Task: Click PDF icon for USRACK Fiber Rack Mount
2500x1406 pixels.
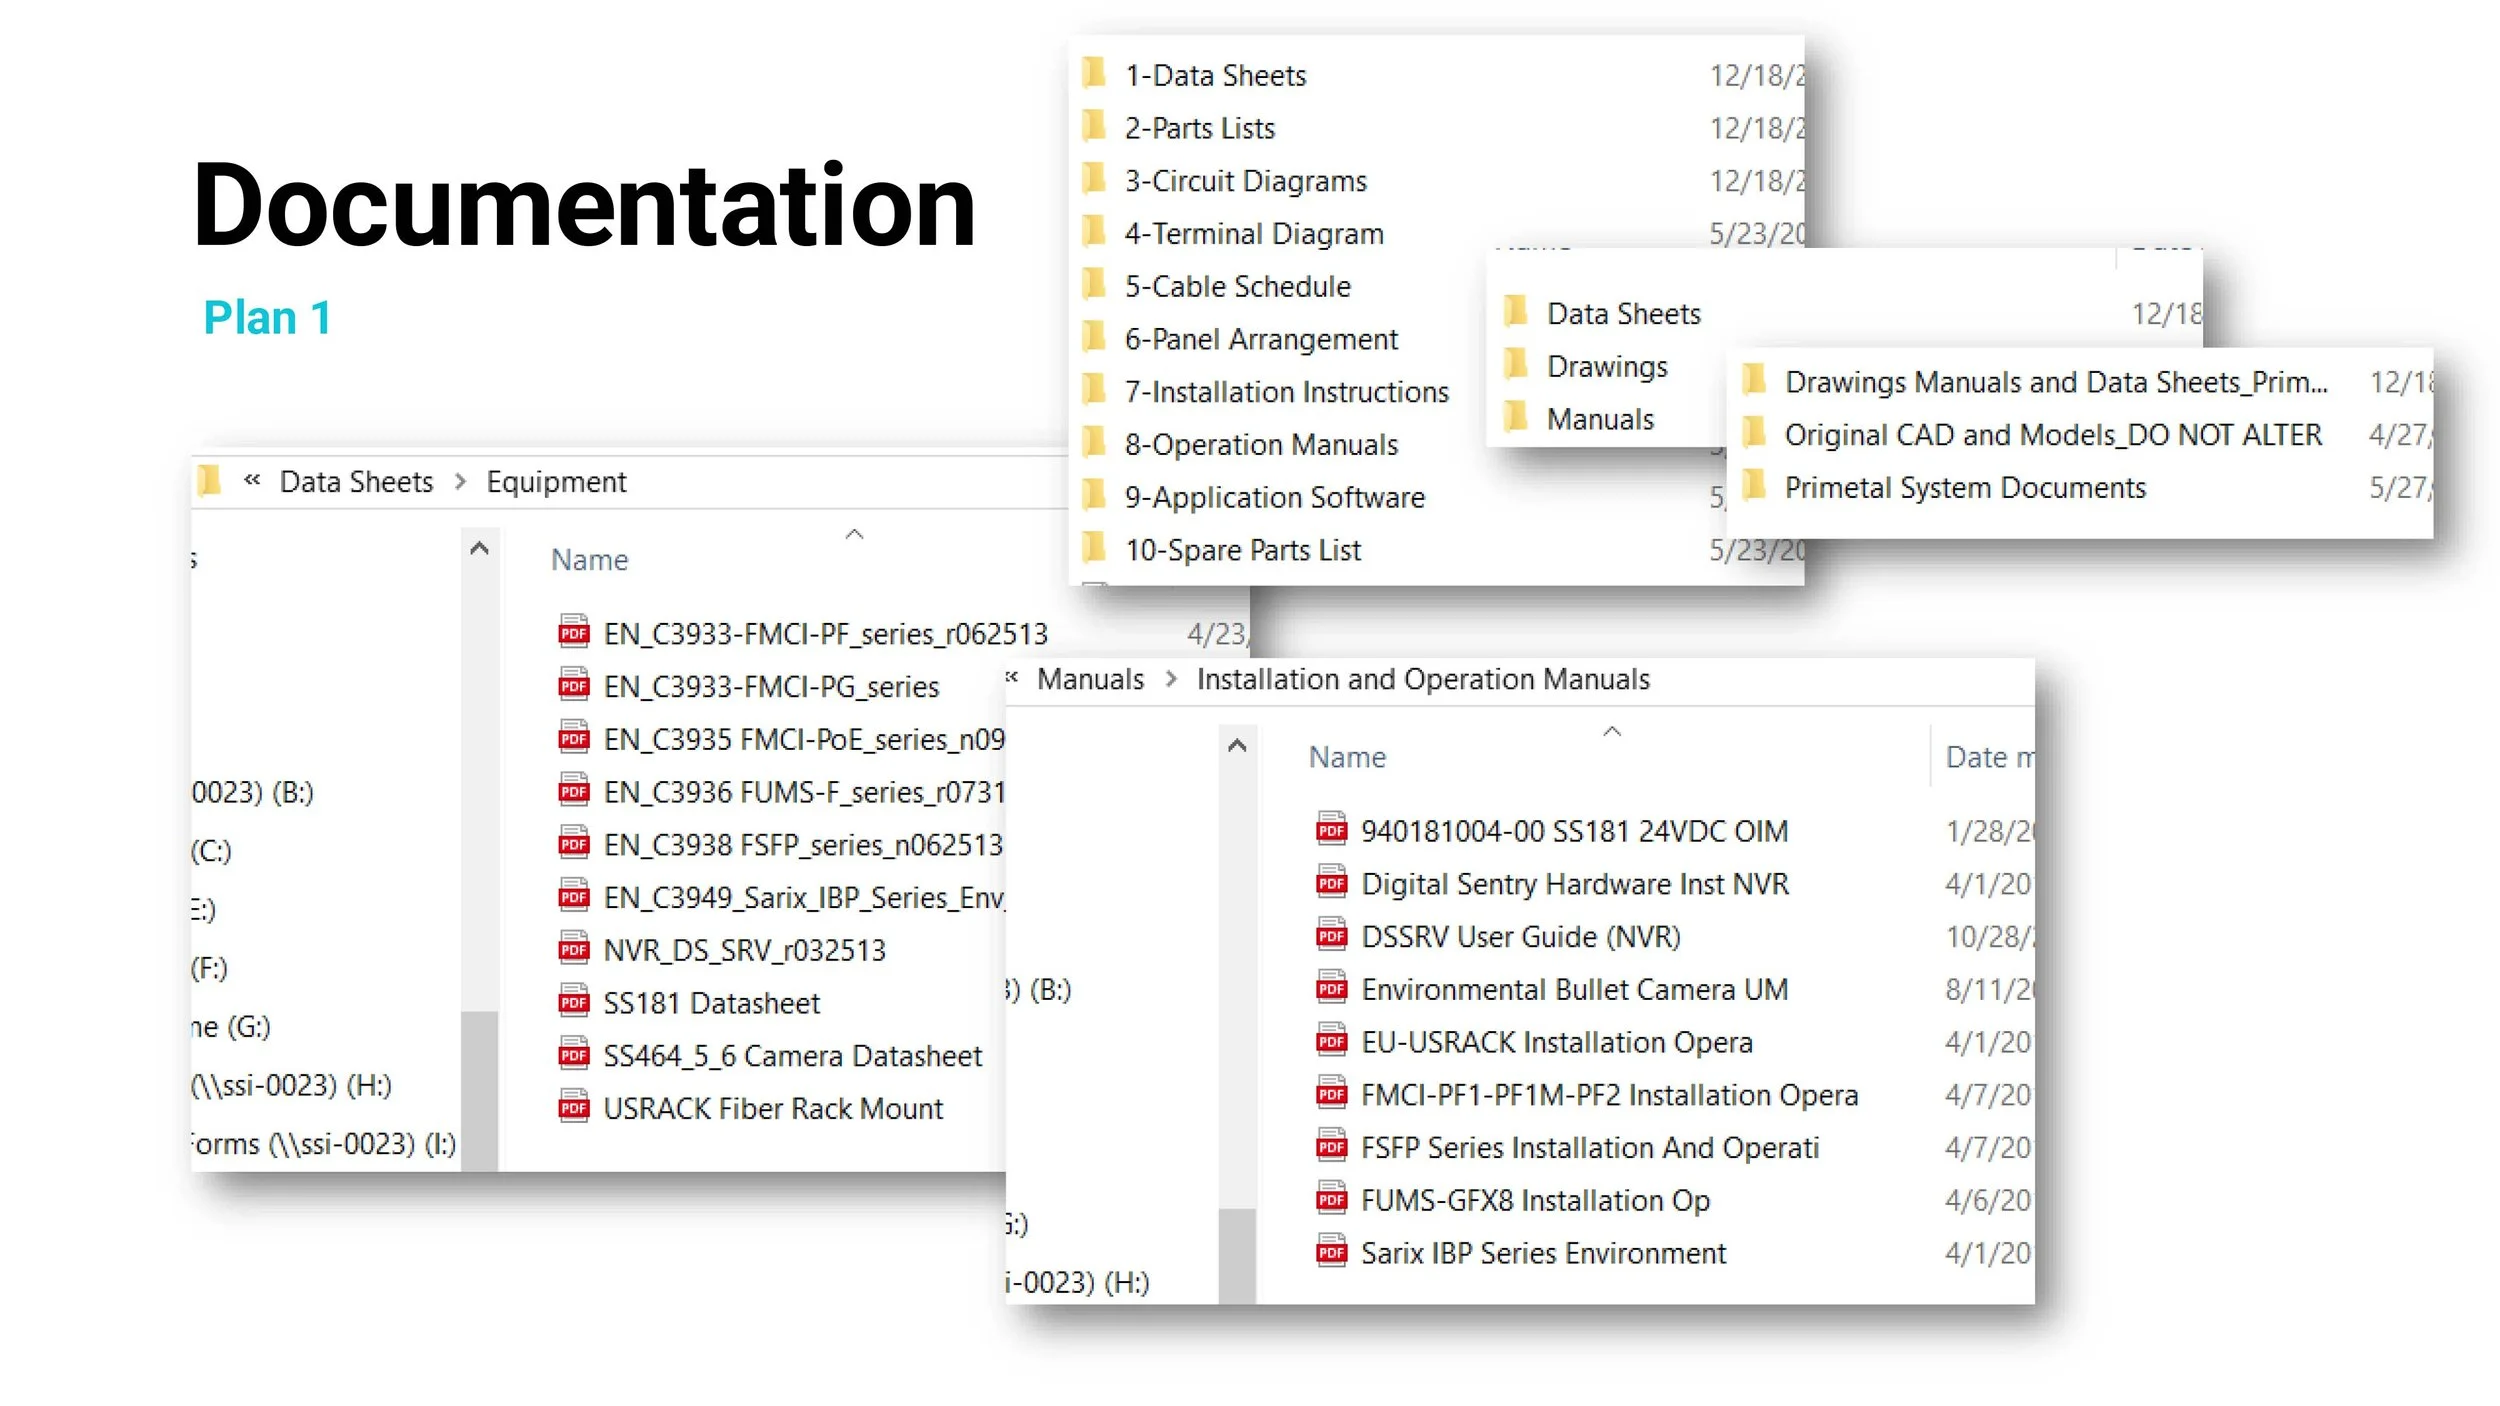Action: click(x=574, y=1107)
